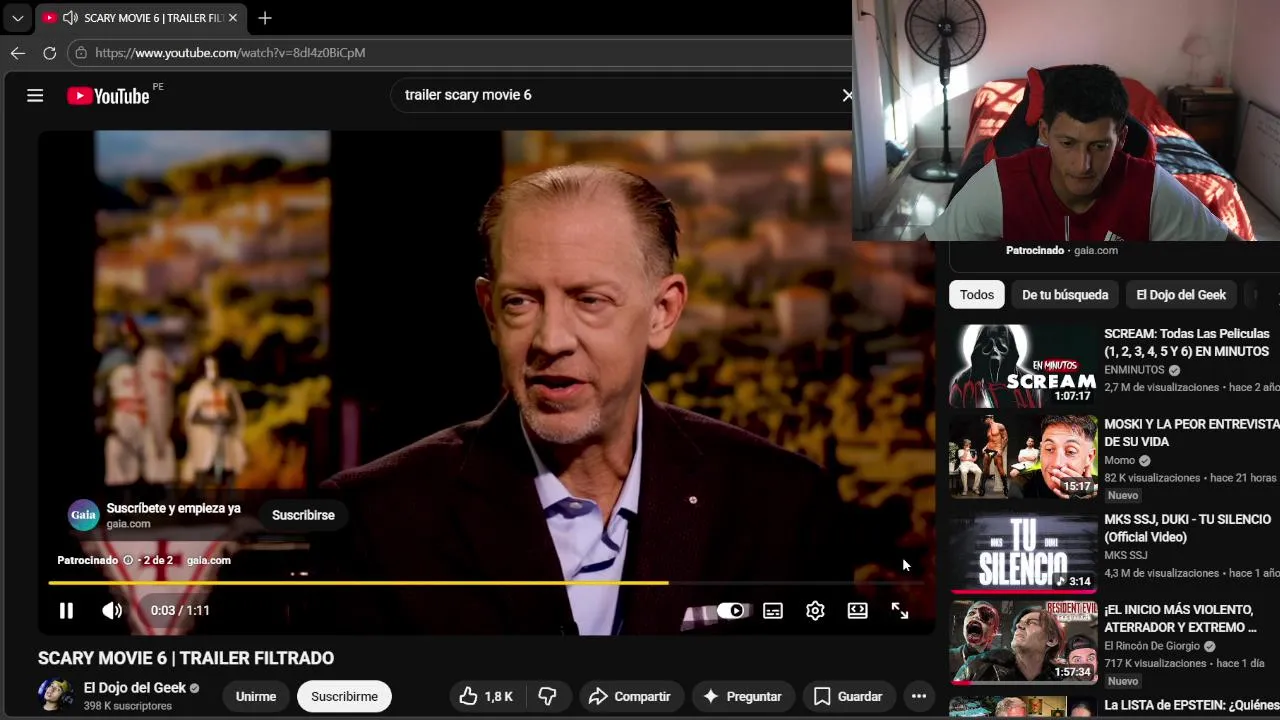1280x720 pixels.
Task: Click the Preguntar ask button
Action: 742,696
